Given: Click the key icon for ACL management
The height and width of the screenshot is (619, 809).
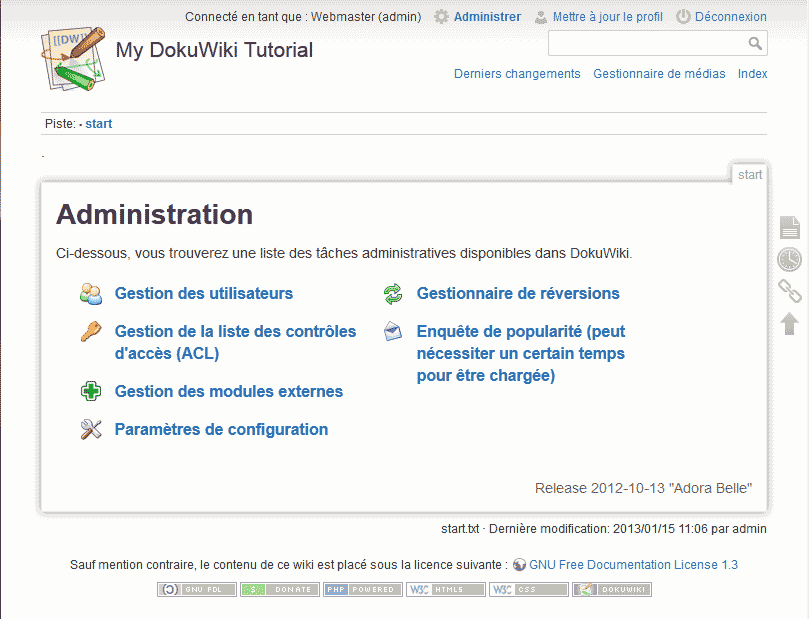Looking at the screenshot, I should 91,332.
